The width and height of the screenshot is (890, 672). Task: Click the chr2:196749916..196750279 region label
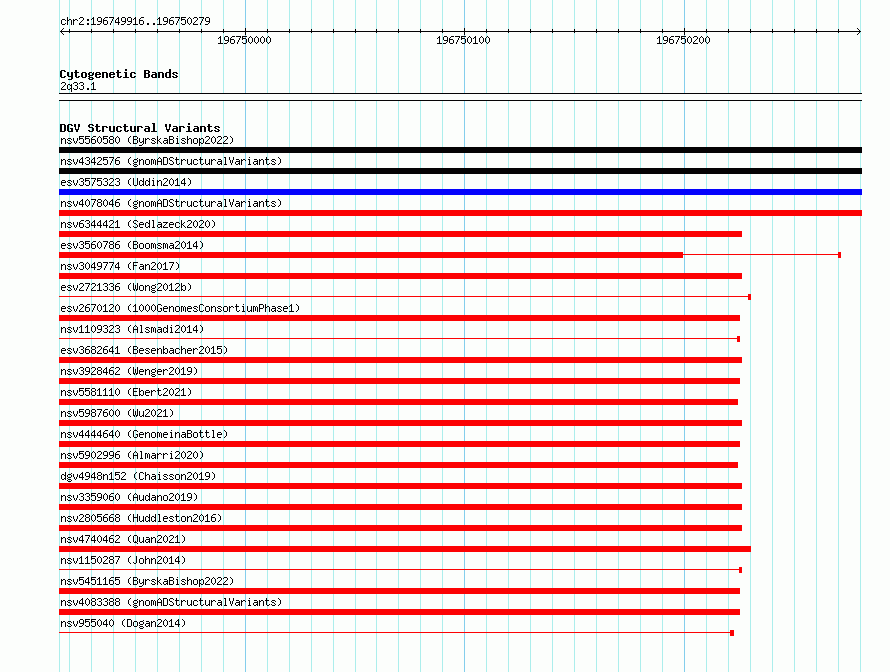pos(135,22)
